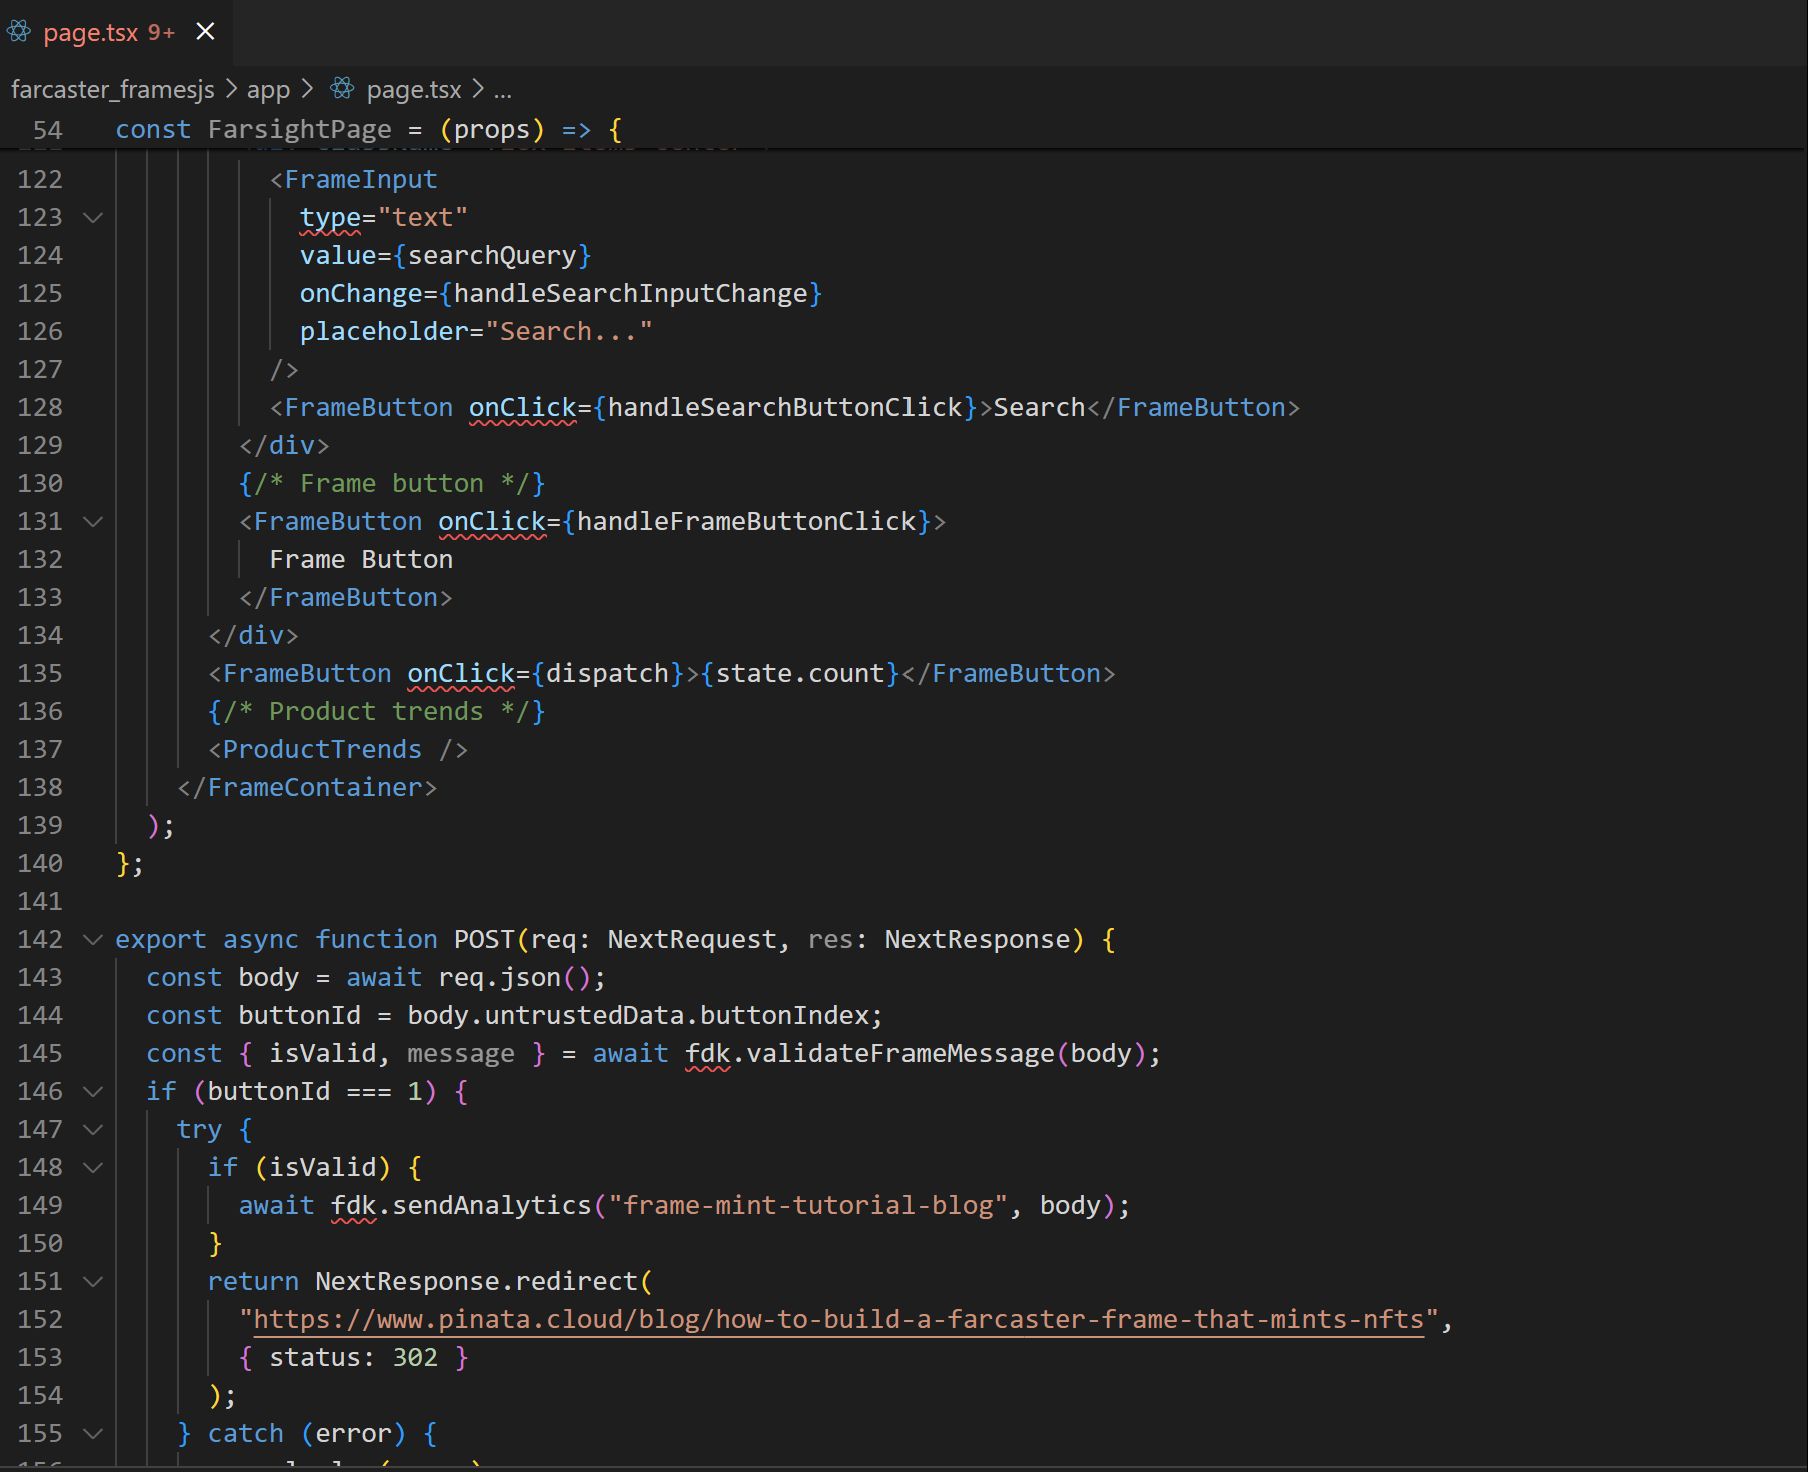Open page.tsx breadcrumb file entry

[414, 90]
